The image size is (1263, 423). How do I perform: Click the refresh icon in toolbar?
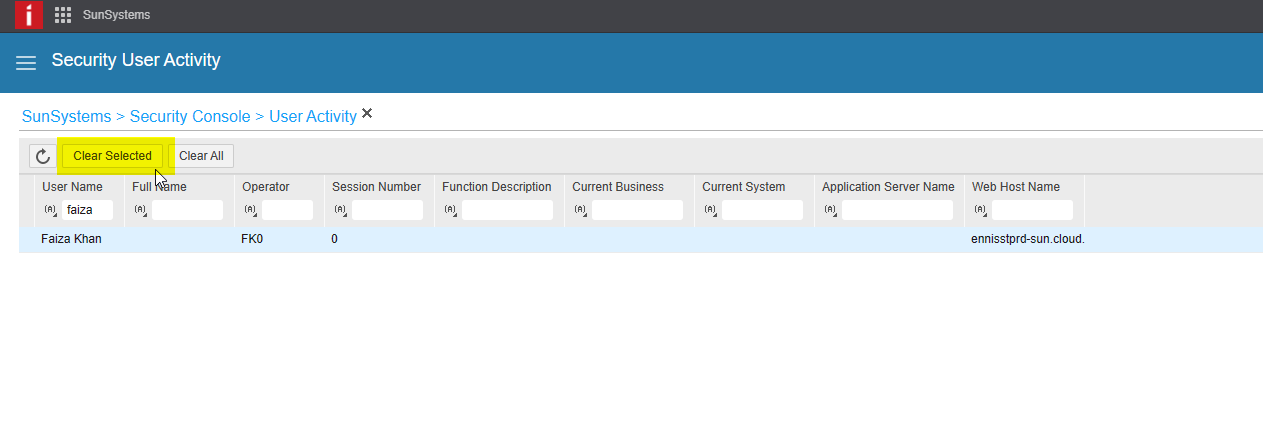(42, 156)
